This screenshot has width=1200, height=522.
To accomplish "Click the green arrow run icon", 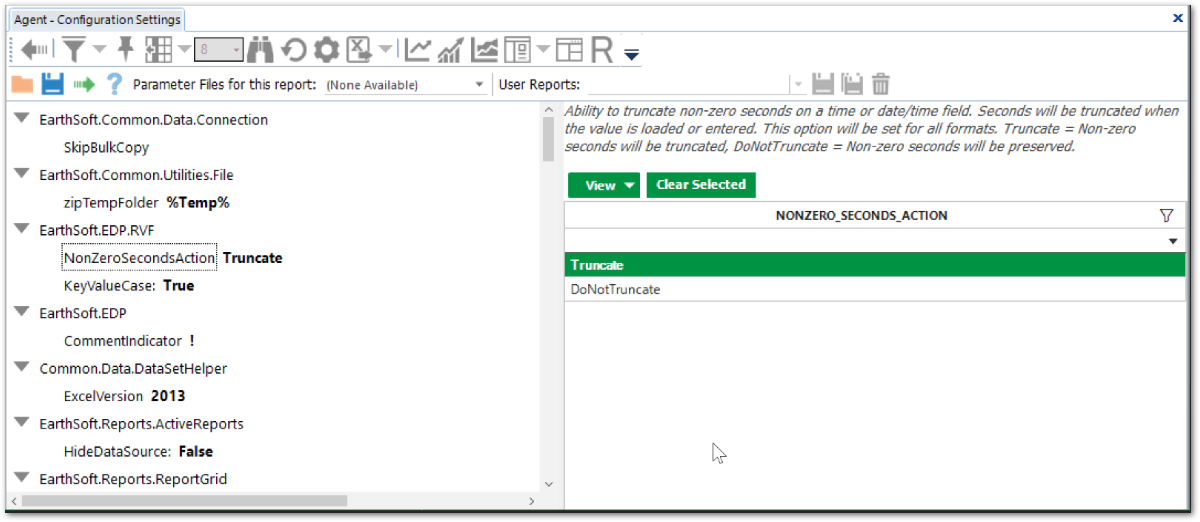I will pyautogui.click(x=84, y=84).
